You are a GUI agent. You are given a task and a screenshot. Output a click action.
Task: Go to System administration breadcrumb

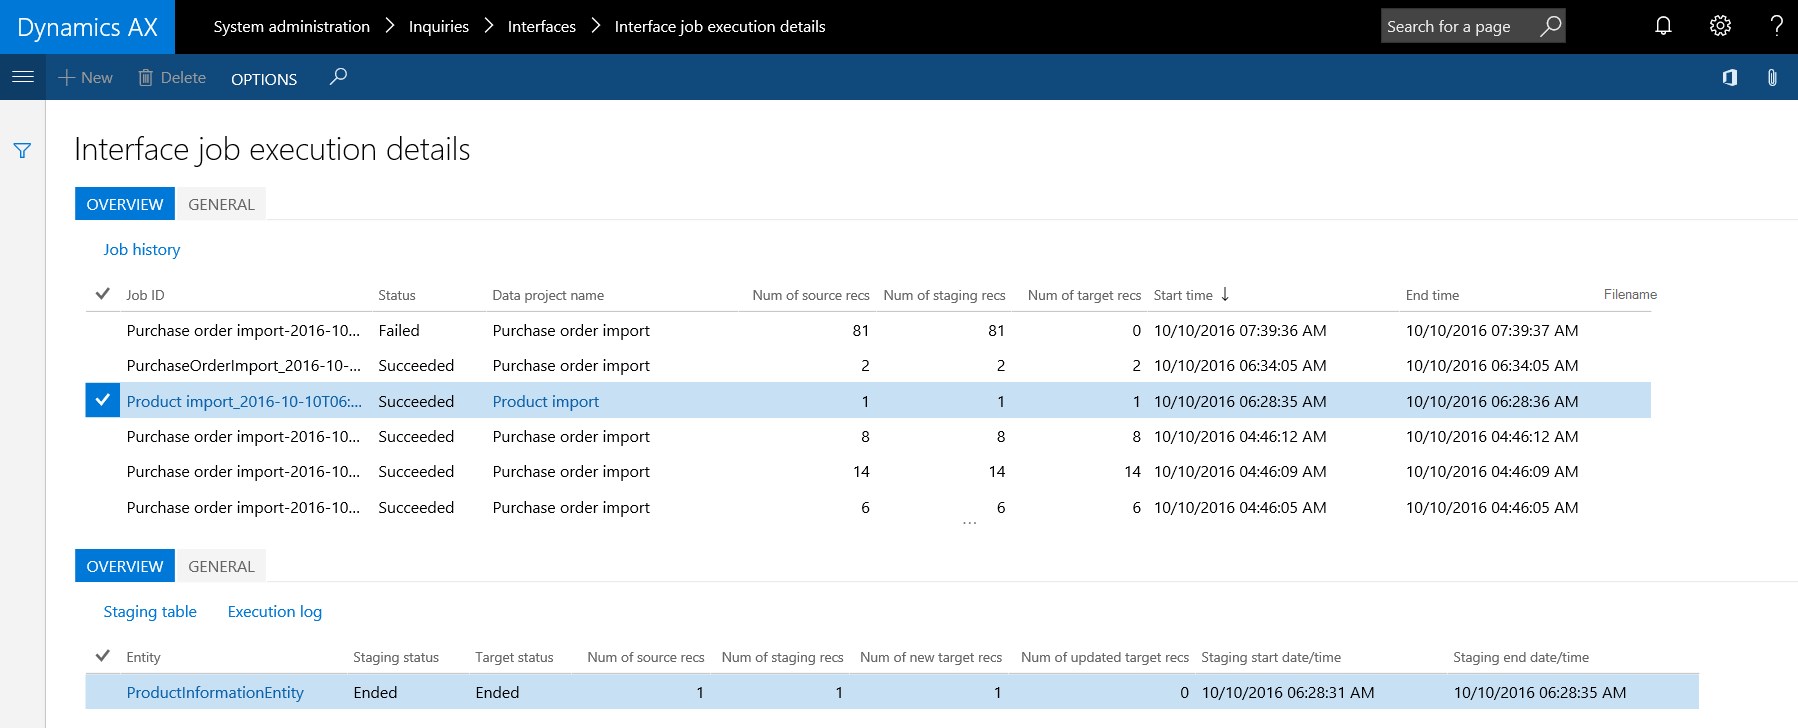(x=292, y=26)
